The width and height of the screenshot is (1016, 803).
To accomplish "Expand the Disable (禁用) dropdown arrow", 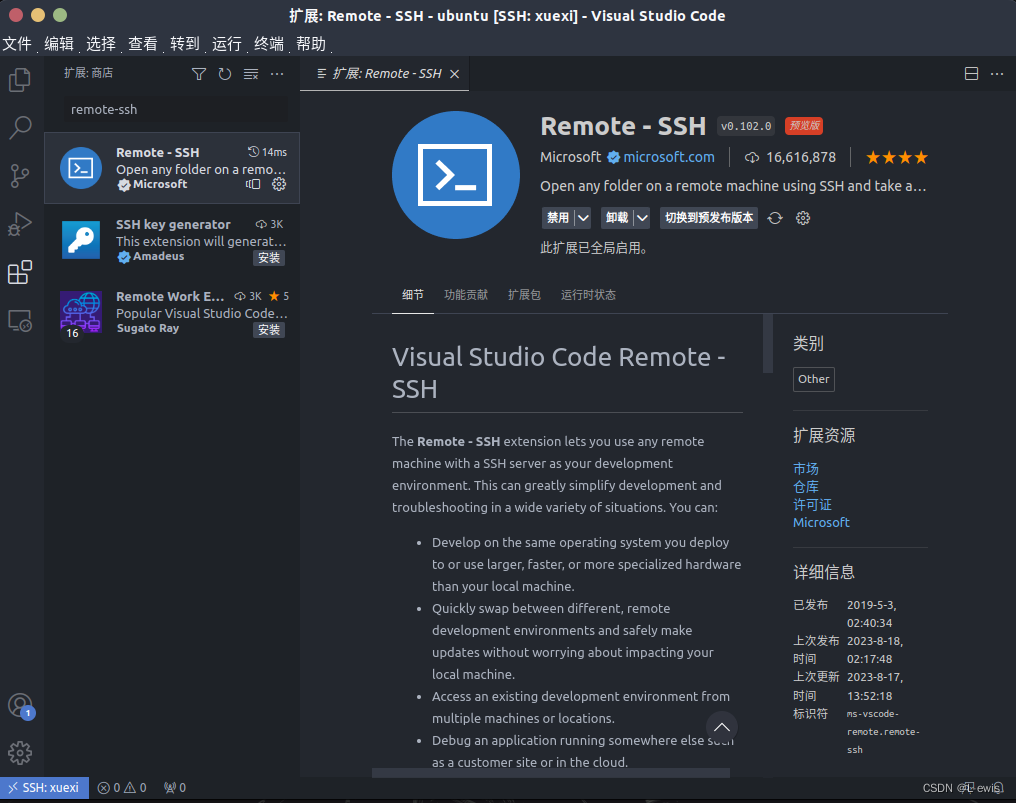I will click(x=583, y=218).
